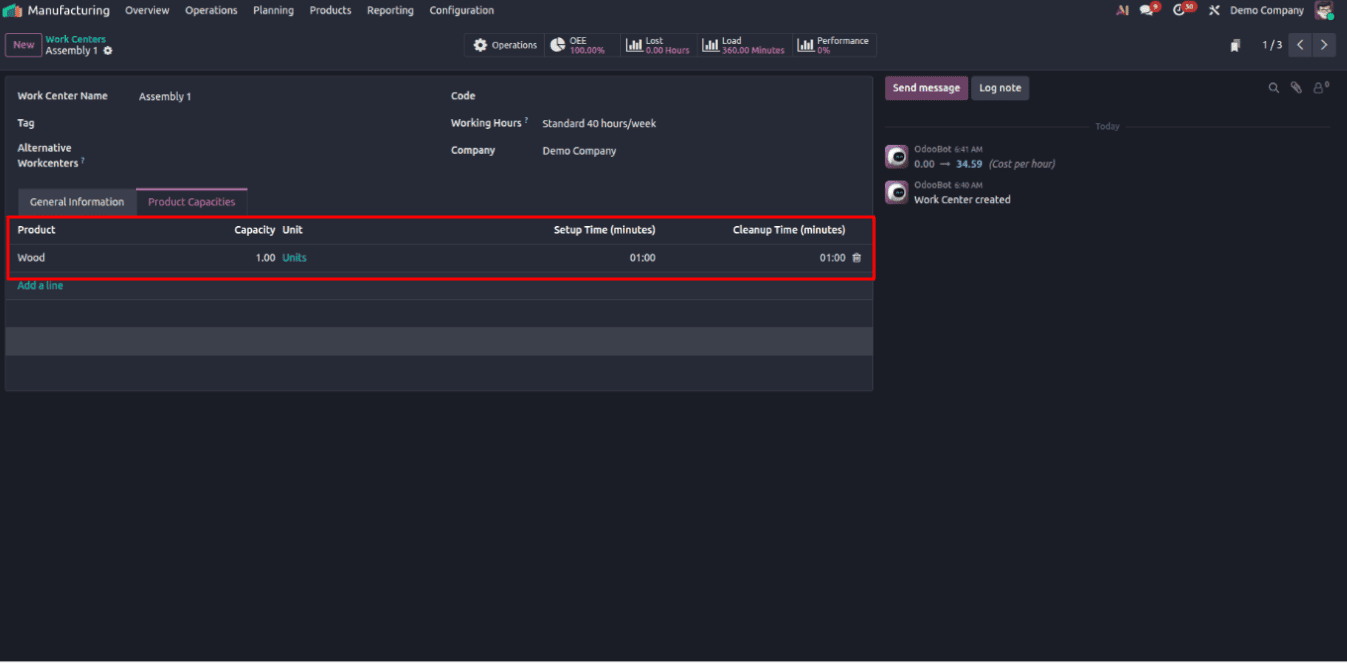Go to previous record with left arrow

1299,44
